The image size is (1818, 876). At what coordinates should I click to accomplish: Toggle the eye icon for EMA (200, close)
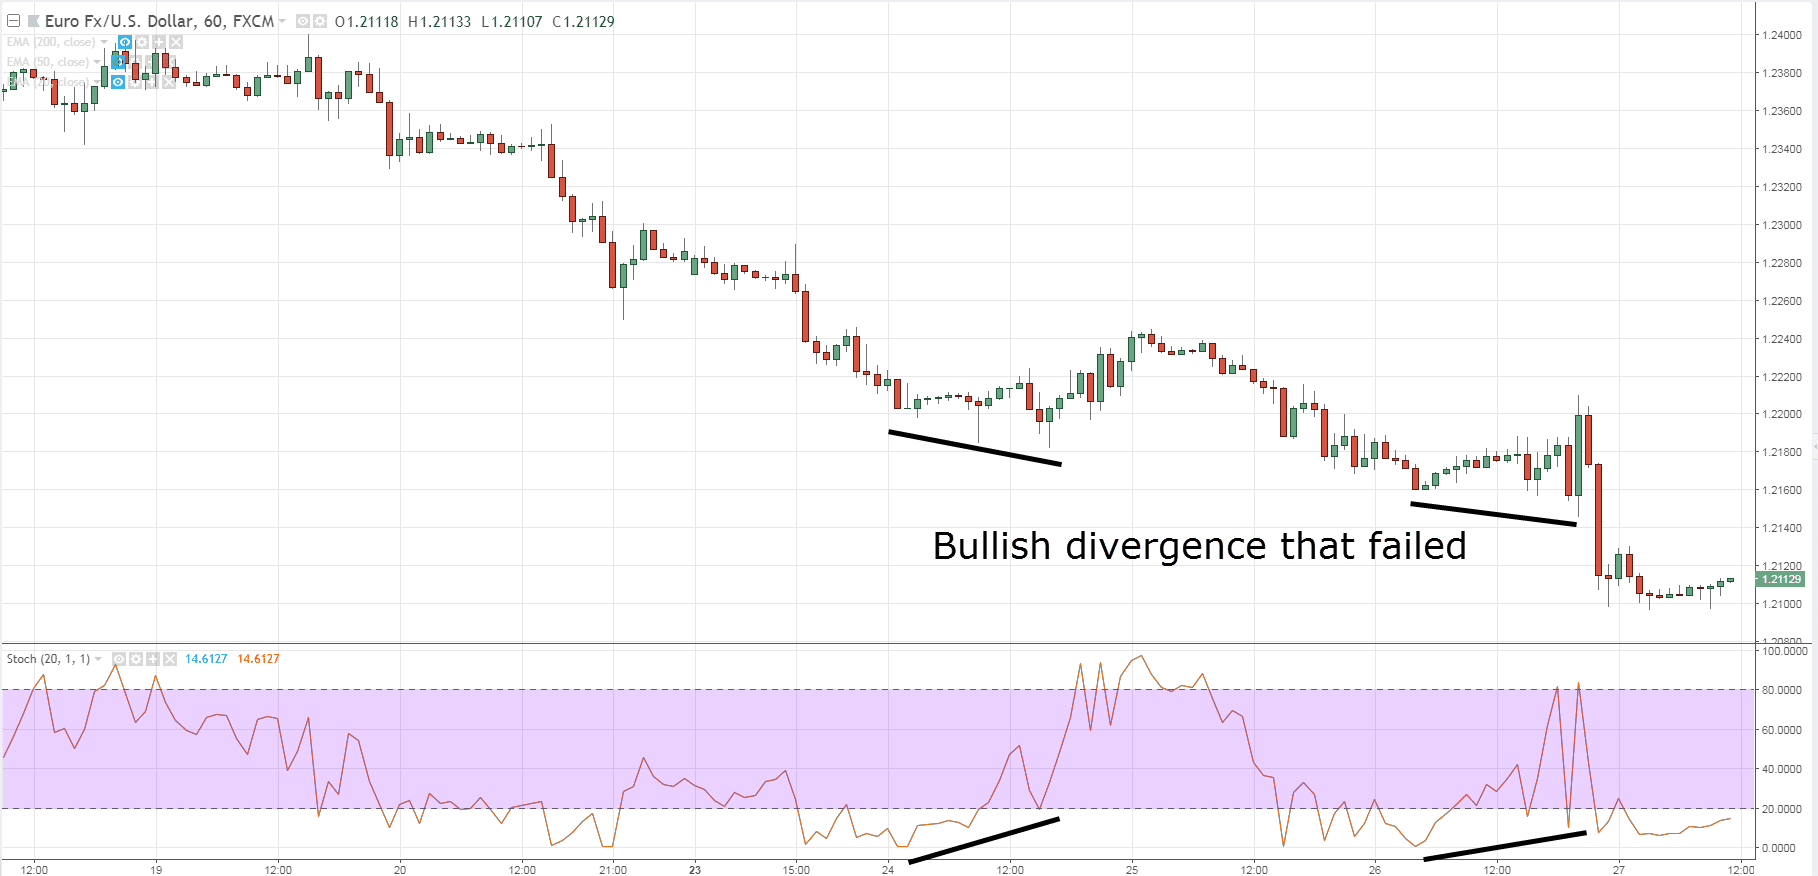[125, 42]
